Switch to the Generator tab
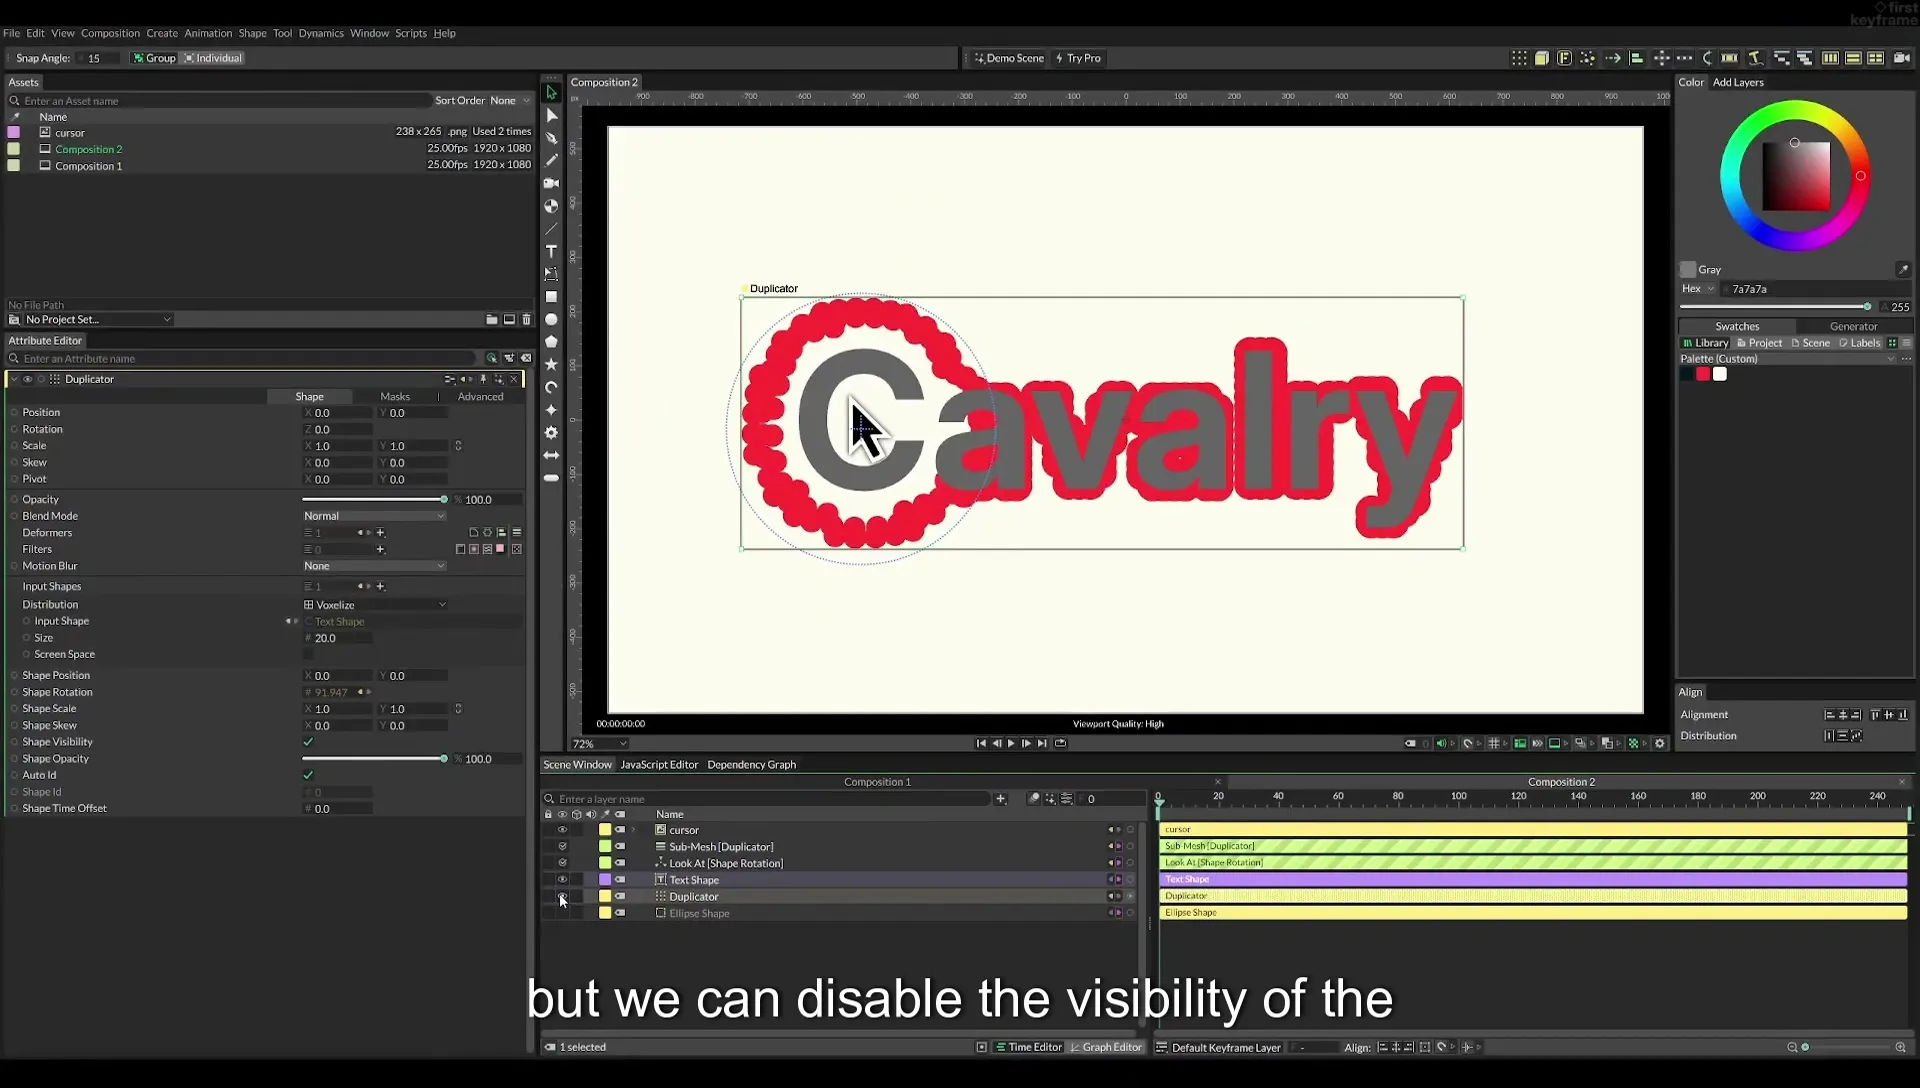Screen dimensions: 1920x1088 [1853, 326]
